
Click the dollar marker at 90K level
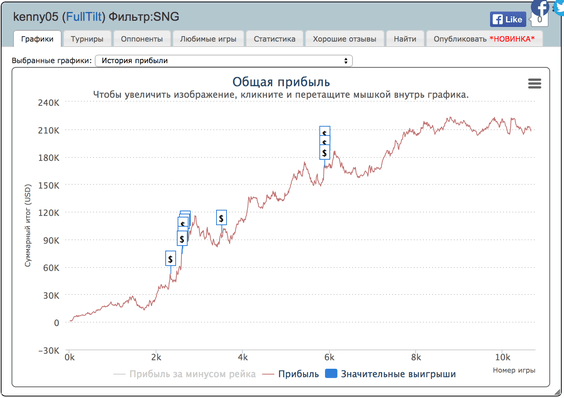(182, 238)
